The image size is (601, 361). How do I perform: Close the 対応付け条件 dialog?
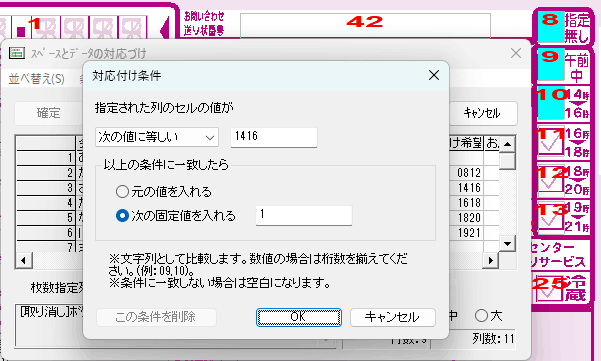coord(434,75)
